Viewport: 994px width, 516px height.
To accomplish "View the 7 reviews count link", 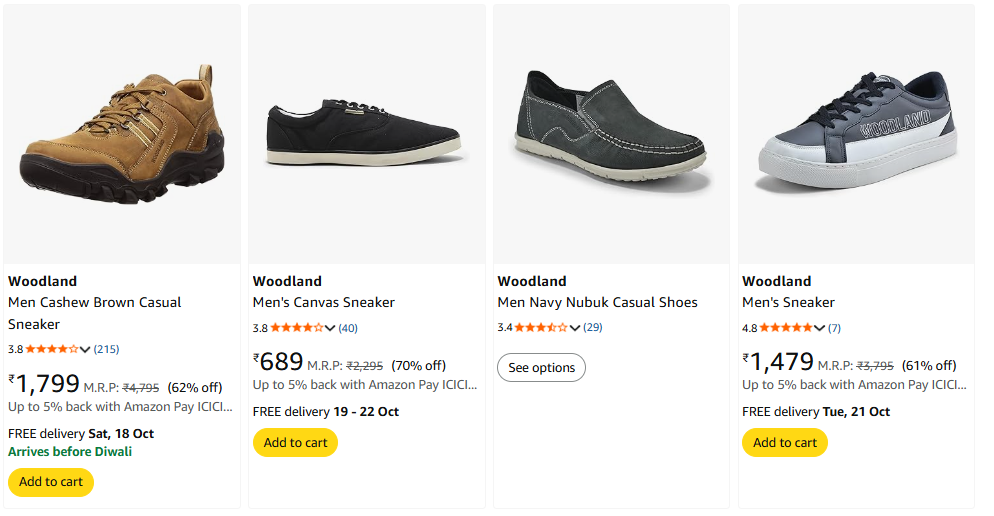I will (x=834, y=328).
